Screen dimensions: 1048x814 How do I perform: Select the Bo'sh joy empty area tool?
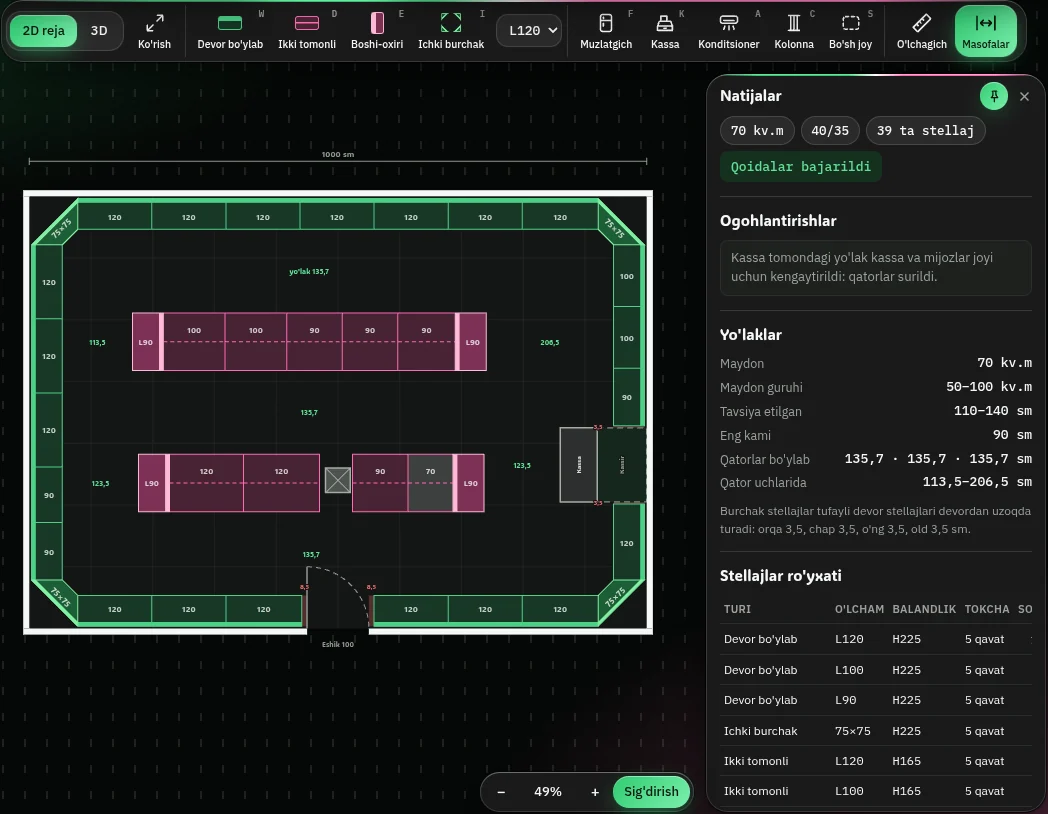(x=850, y=31)
